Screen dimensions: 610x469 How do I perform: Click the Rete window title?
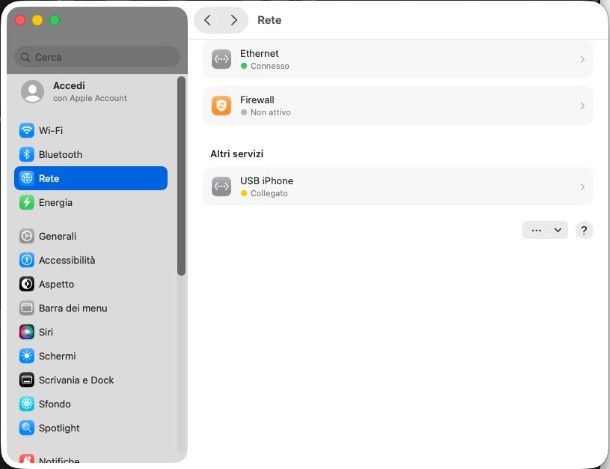[x=269, y=20]
